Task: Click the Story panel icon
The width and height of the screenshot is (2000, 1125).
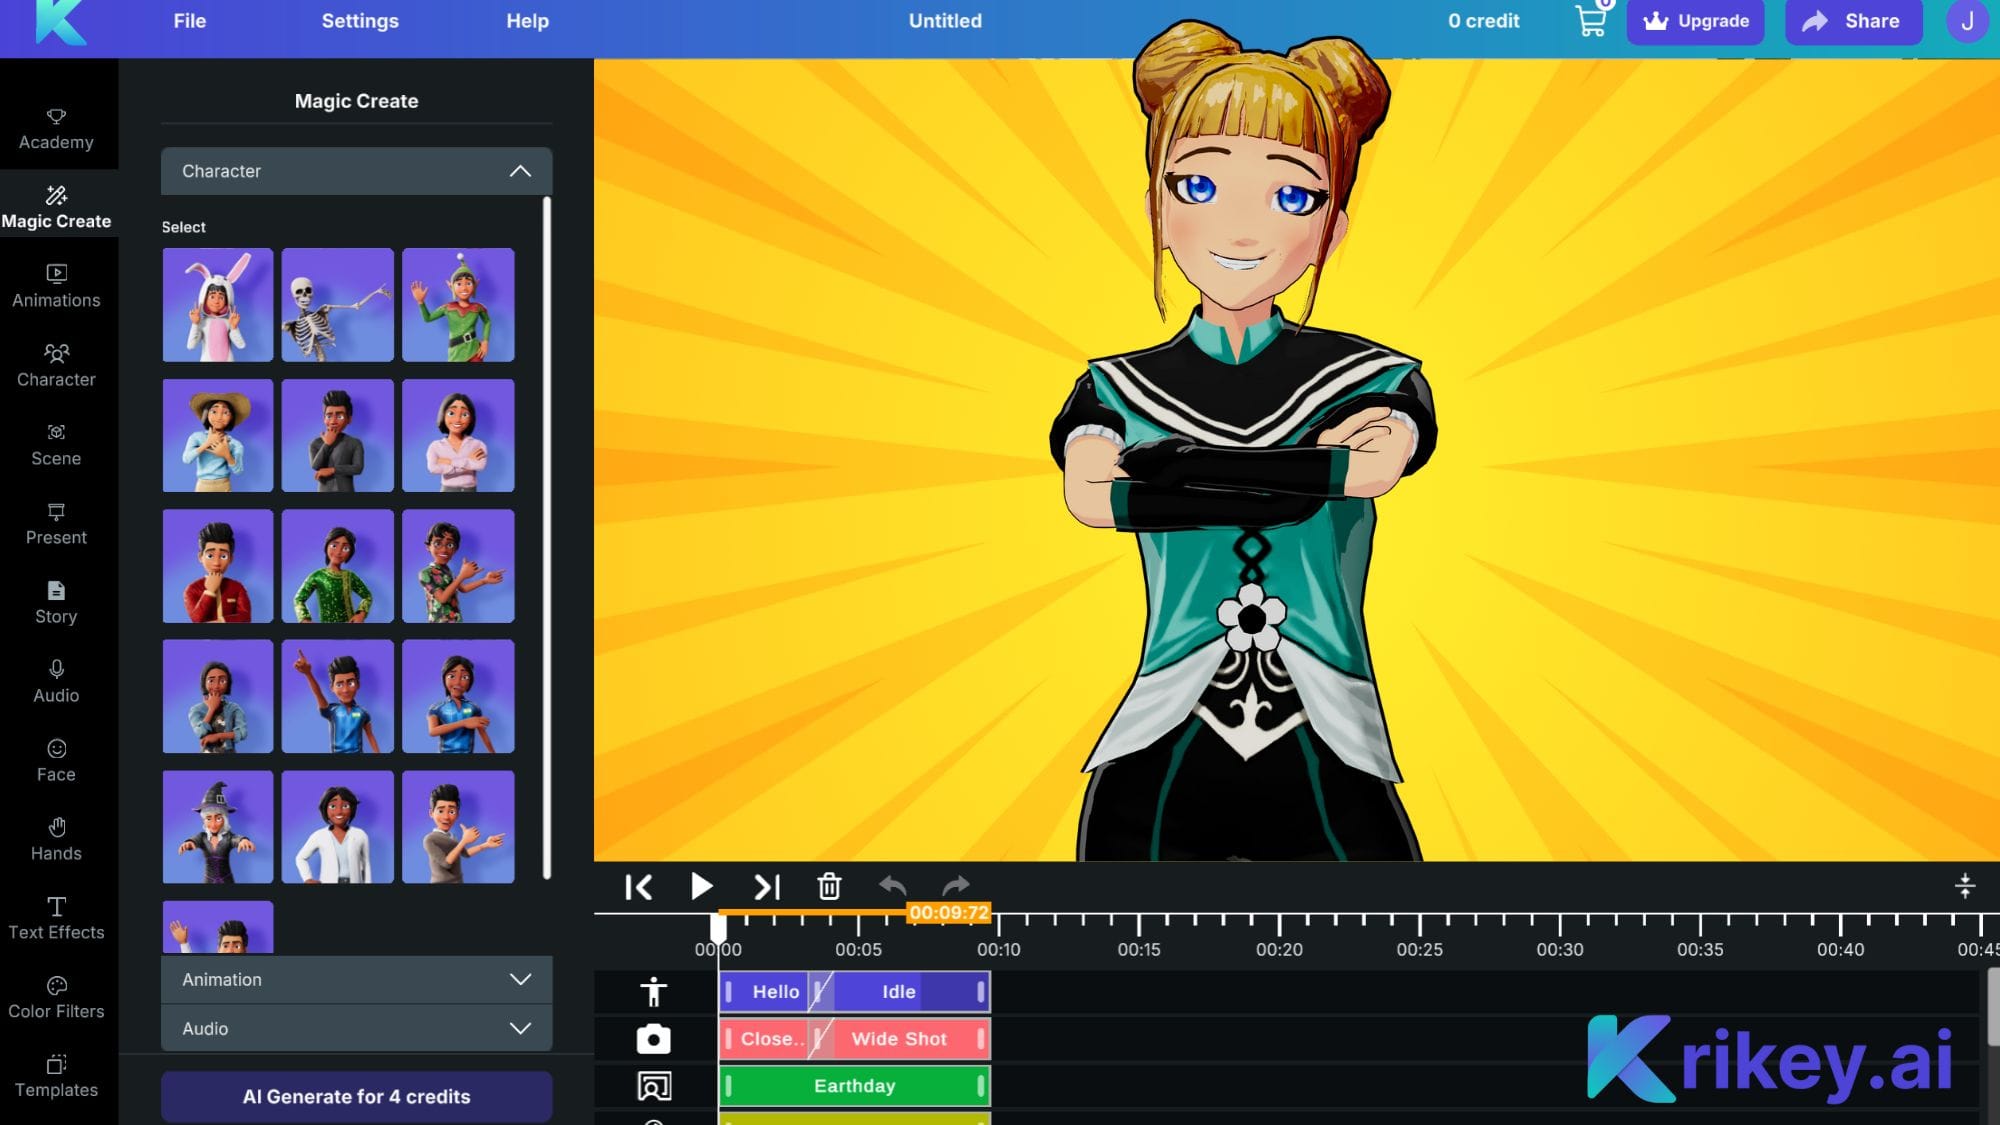Action: coord(55,602)
